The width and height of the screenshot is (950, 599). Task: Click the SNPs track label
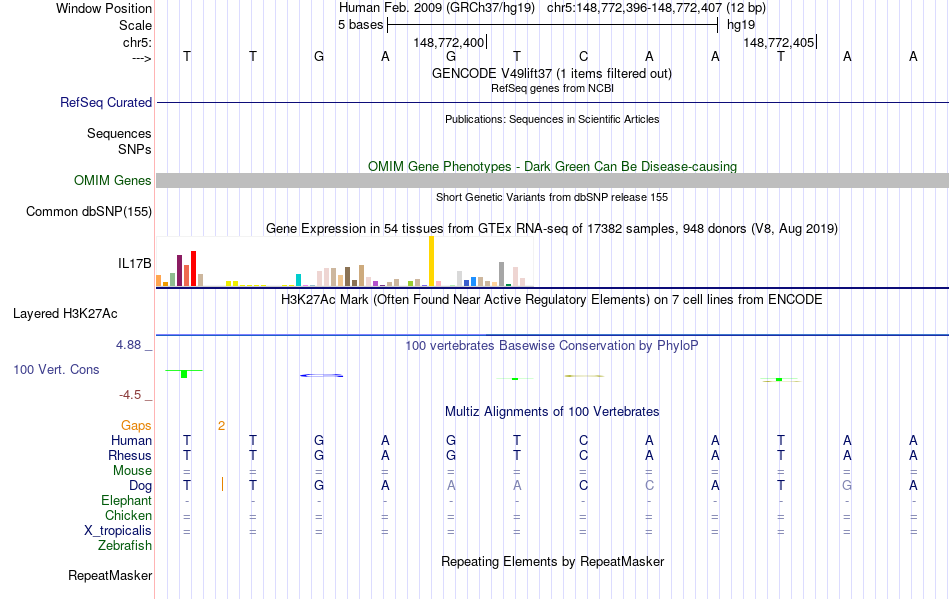[x=135, y=149]
